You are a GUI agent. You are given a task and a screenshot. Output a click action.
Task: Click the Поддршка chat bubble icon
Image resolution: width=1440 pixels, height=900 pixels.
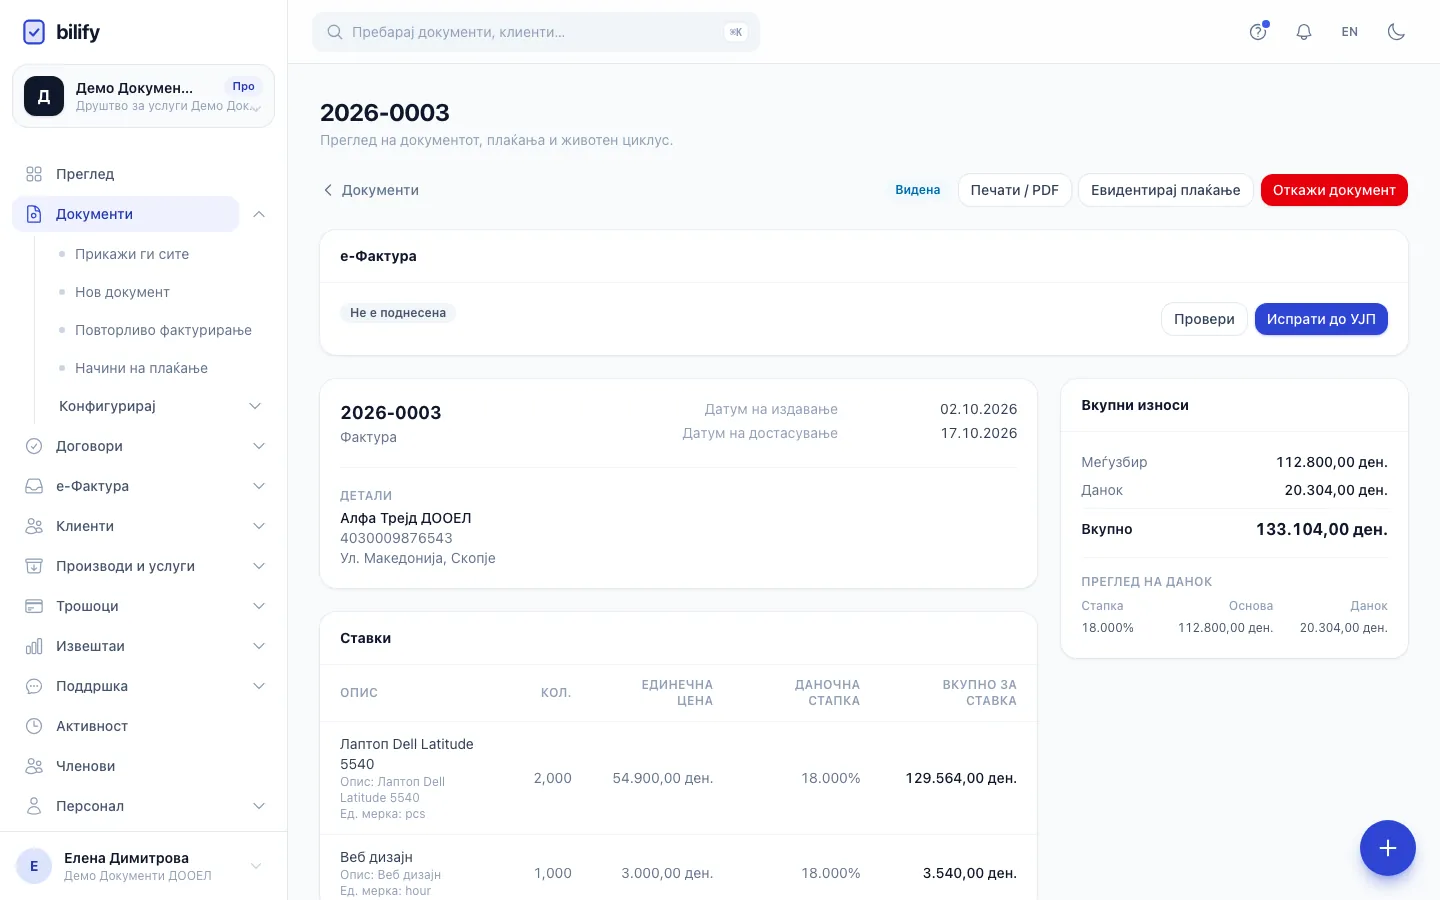pos(34,686)
